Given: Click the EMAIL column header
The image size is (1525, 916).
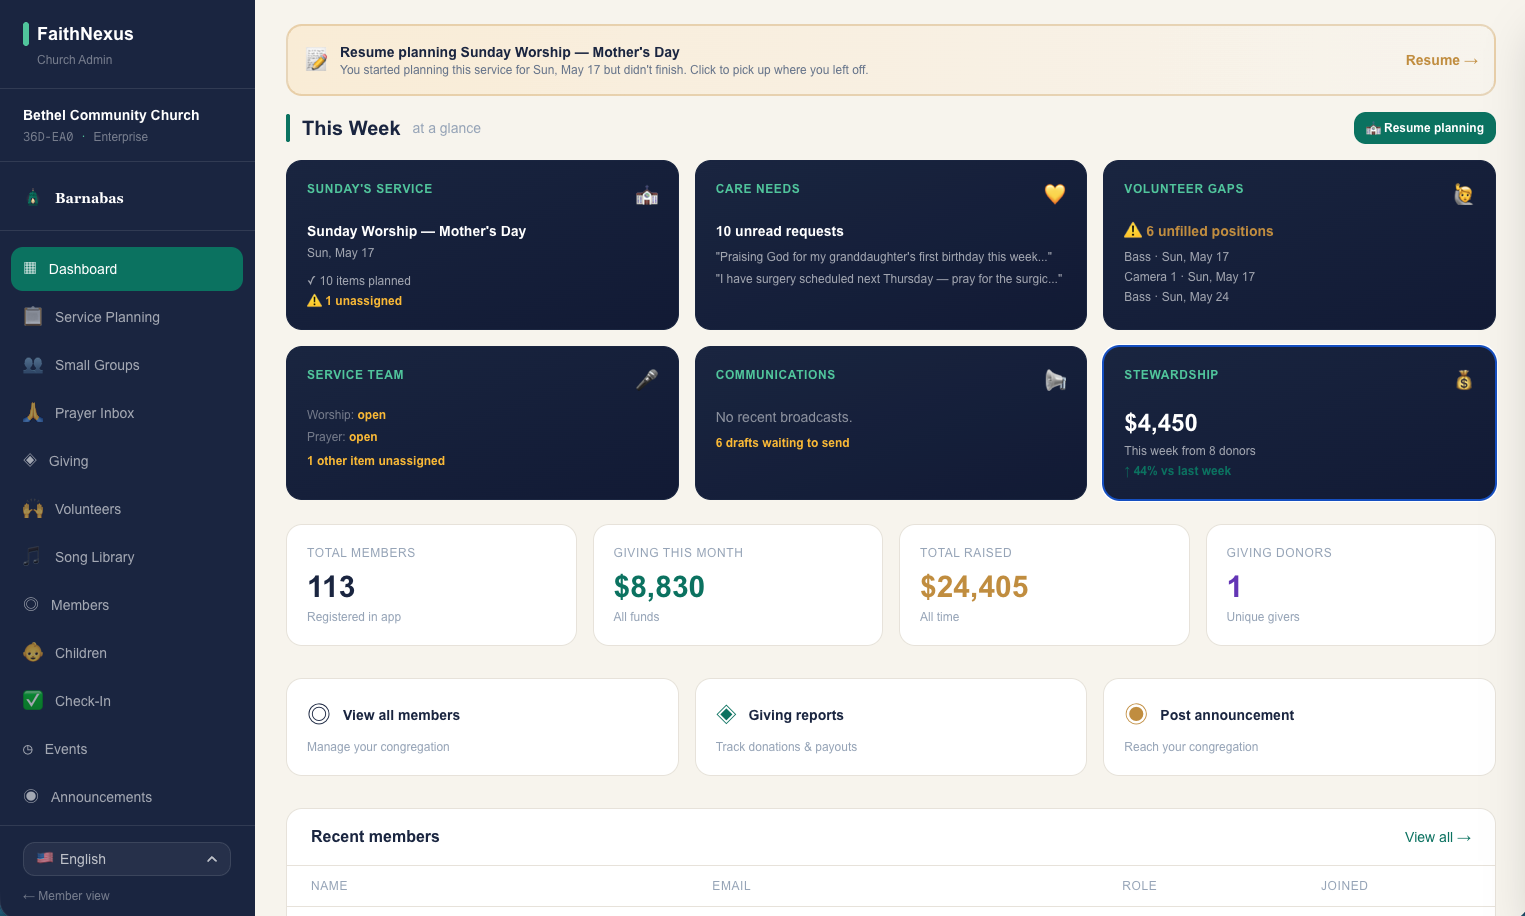Looking at the screenshot, I should click(x=731, y=886).
